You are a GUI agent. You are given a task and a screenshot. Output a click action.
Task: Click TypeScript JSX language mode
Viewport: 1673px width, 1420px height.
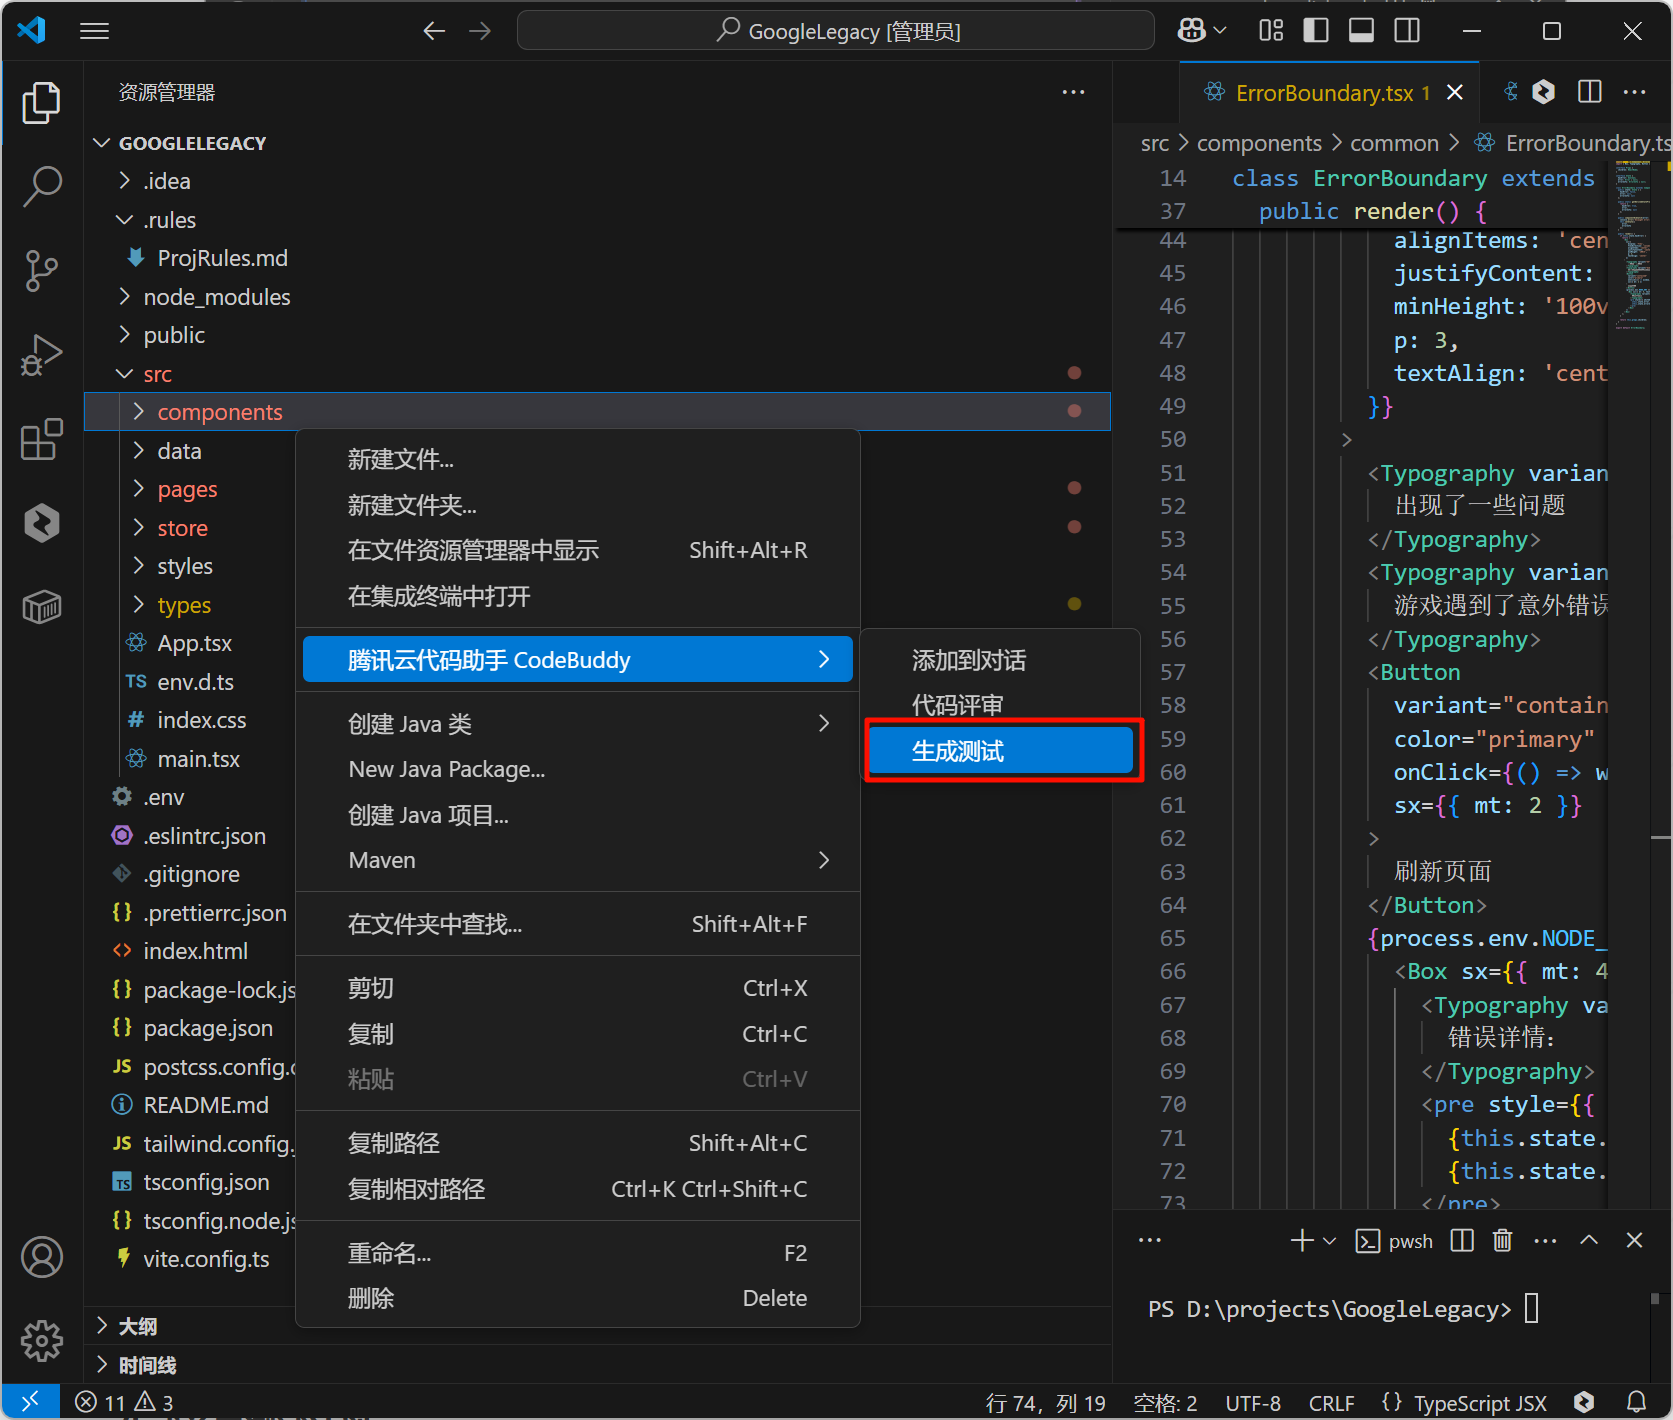(x=1479, y=1403)
